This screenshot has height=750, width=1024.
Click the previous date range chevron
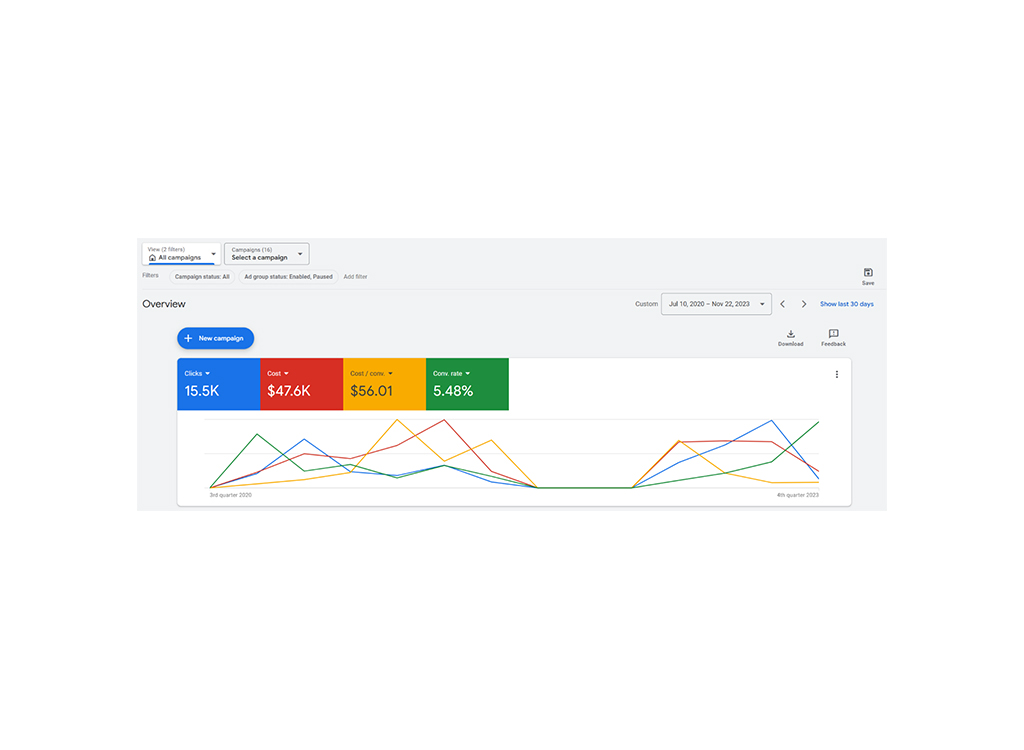tap(782, 304)
